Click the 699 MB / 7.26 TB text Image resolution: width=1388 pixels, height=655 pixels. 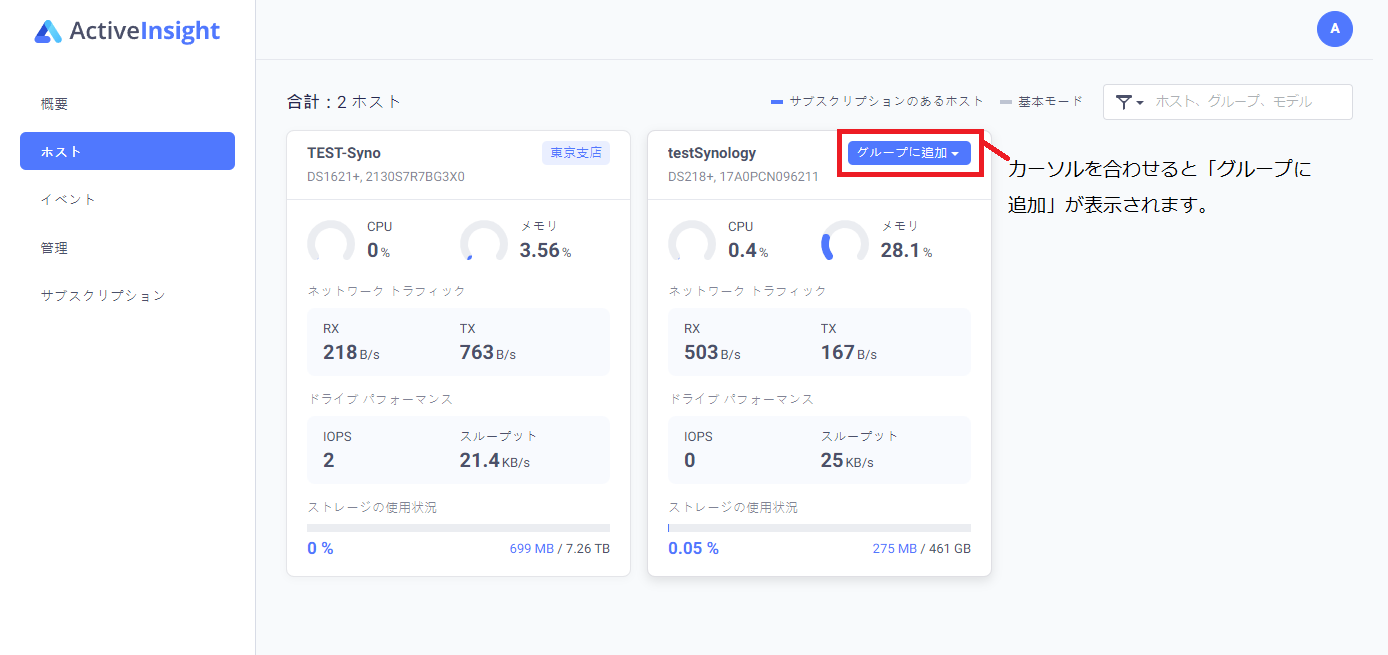(x=560, y=549)
